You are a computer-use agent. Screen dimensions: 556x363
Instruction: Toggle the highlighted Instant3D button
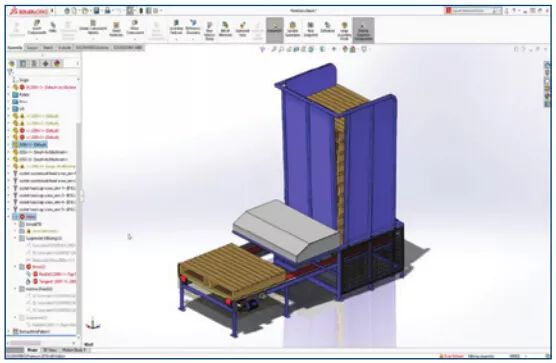pyautogui.click(x=275, y=30)
